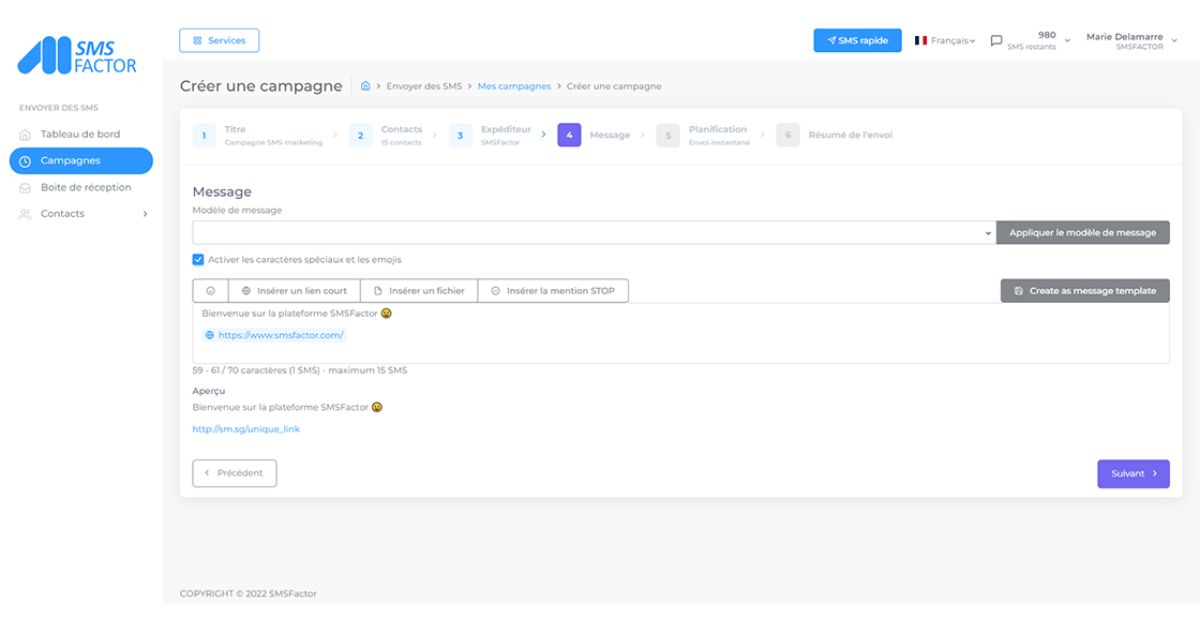The width and height of the screenshot is (1200, 628).
Task: Click the Mes campagnes breadcrumb link
Action: [x=514, y=87]
